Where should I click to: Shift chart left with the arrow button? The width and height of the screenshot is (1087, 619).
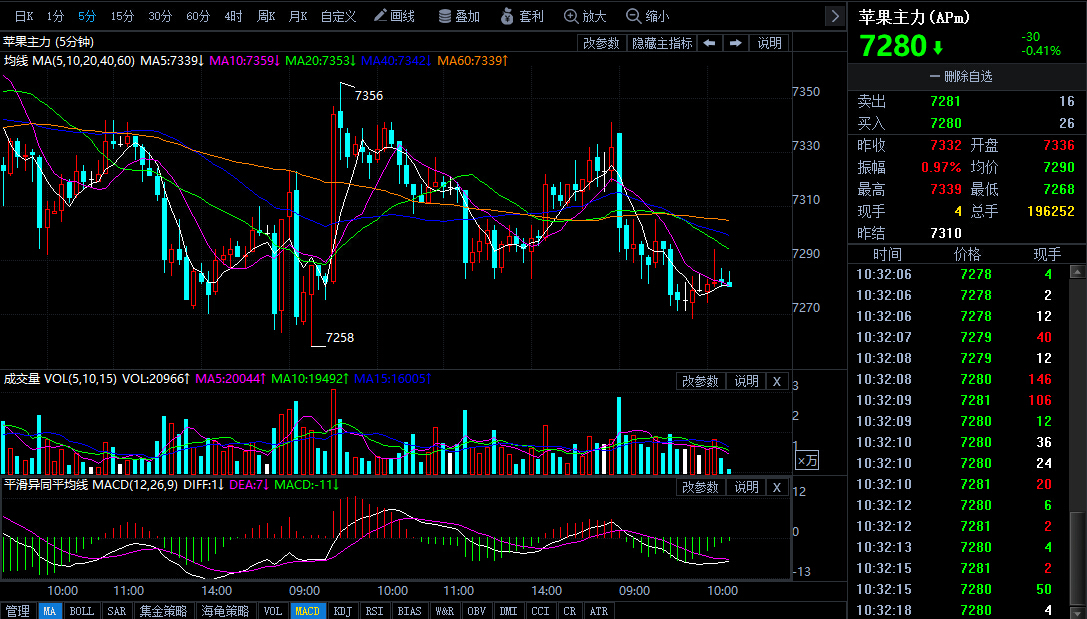709,43
